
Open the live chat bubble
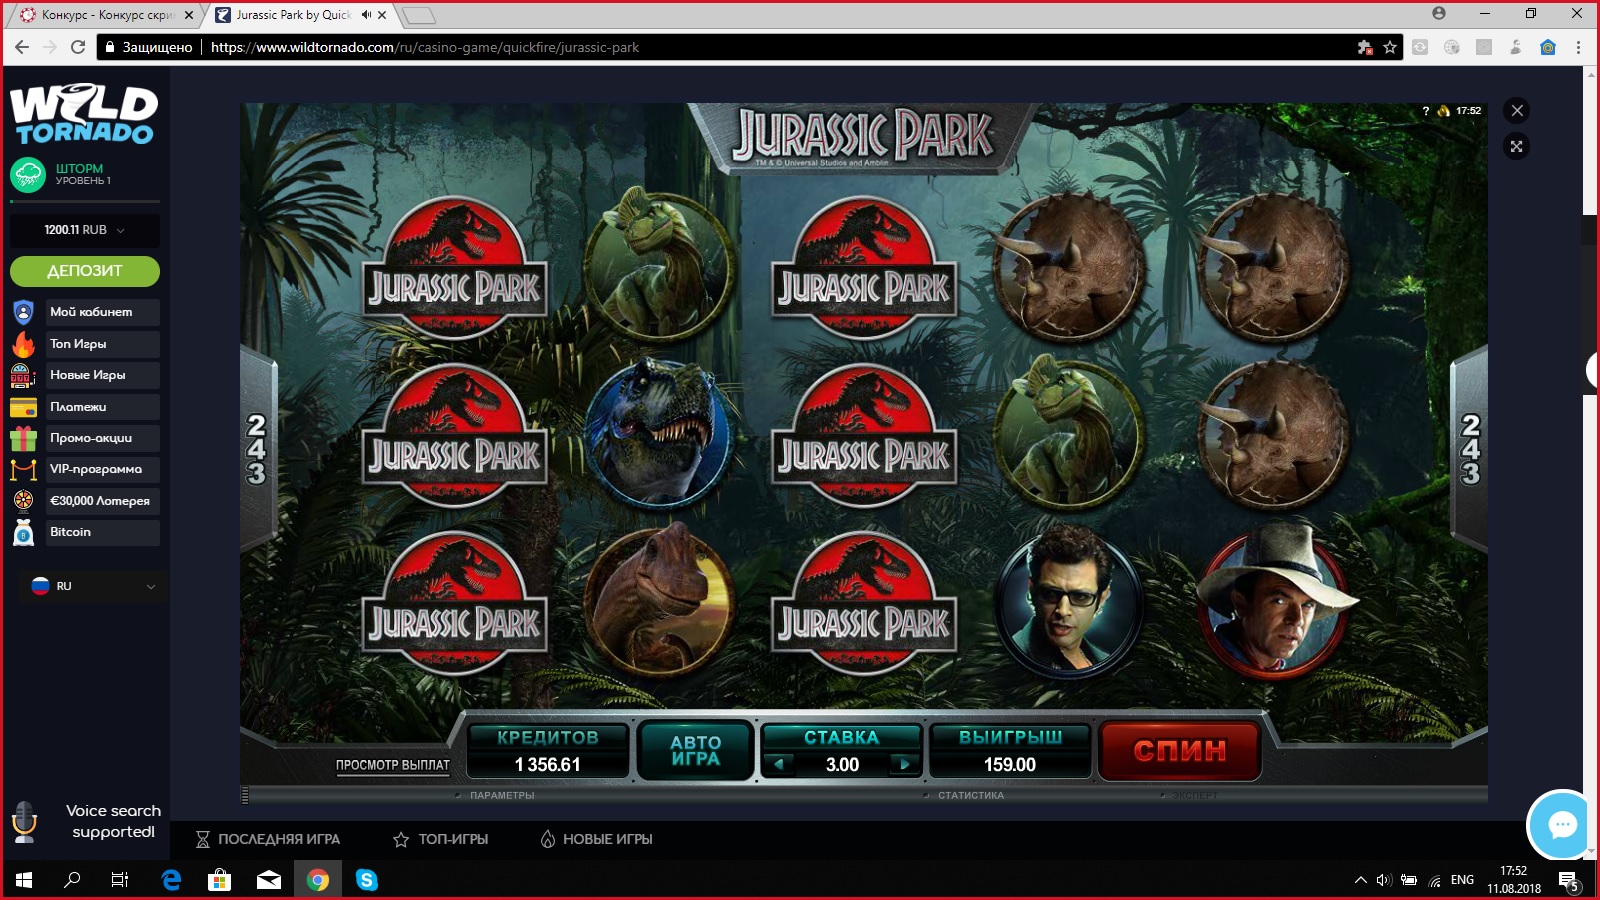pos(1561,824)
